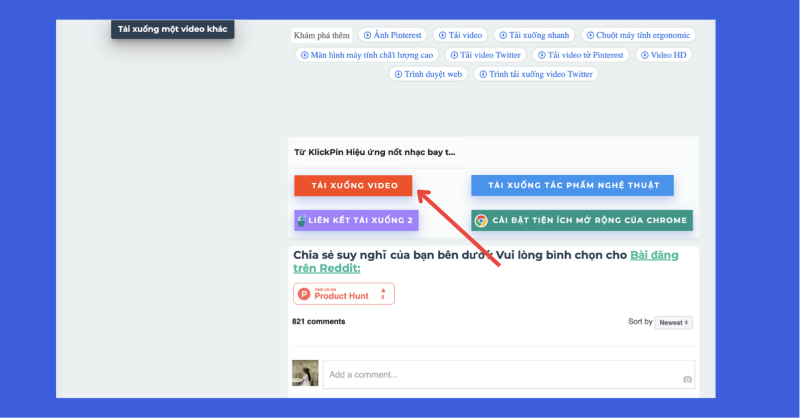
Task: Click the upvote arrow on Product Hunt badge
Action: click(x=383, y=290)
